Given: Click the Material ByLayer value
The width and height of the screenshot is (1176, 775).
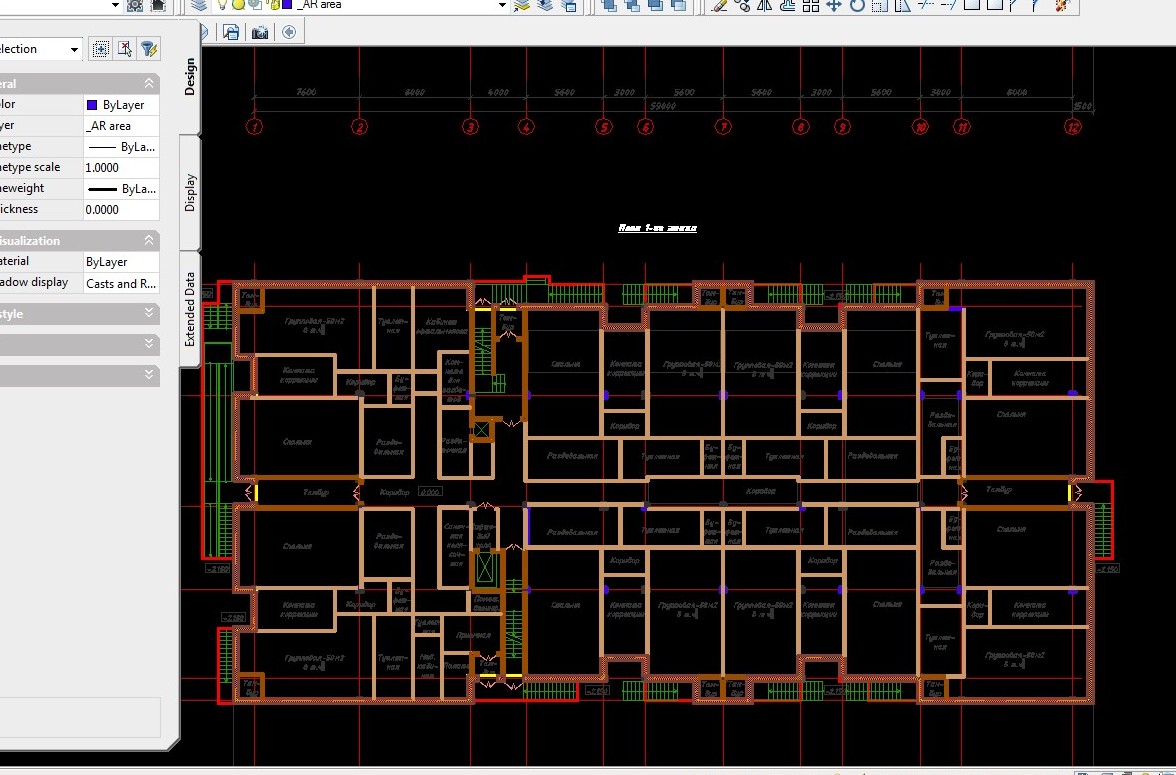Looking at the screenshot, I should click(122, 262).
